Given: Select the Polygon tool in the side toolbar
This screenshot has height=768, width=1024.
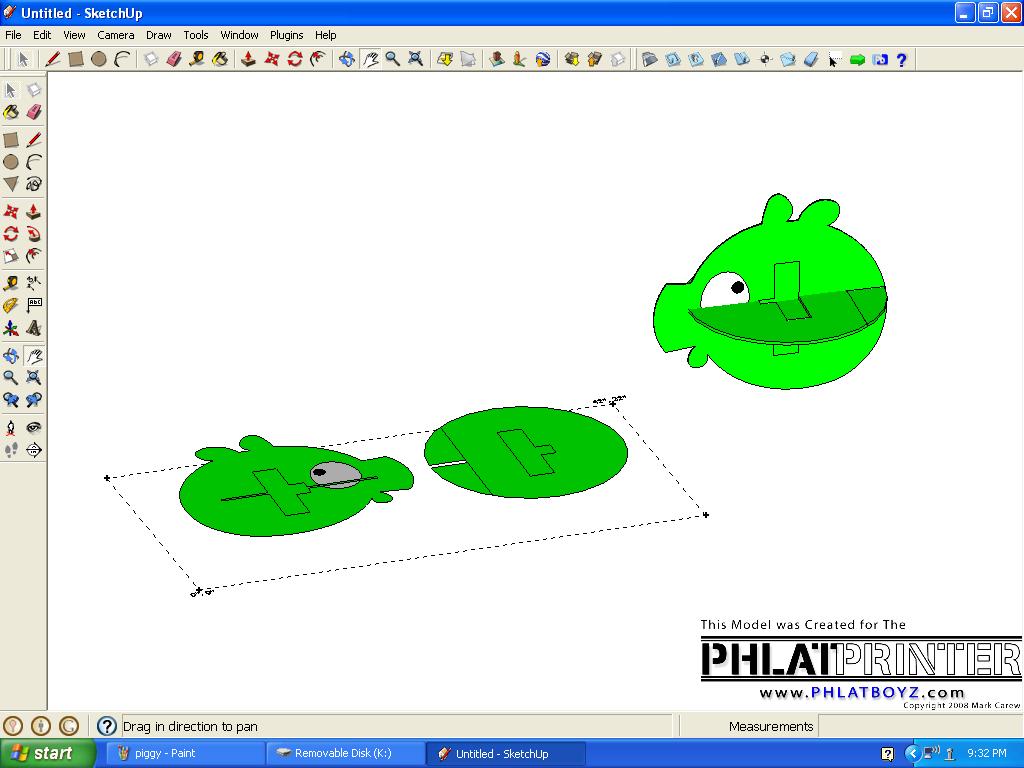Looking at the screenshot, I should (11, 184).
